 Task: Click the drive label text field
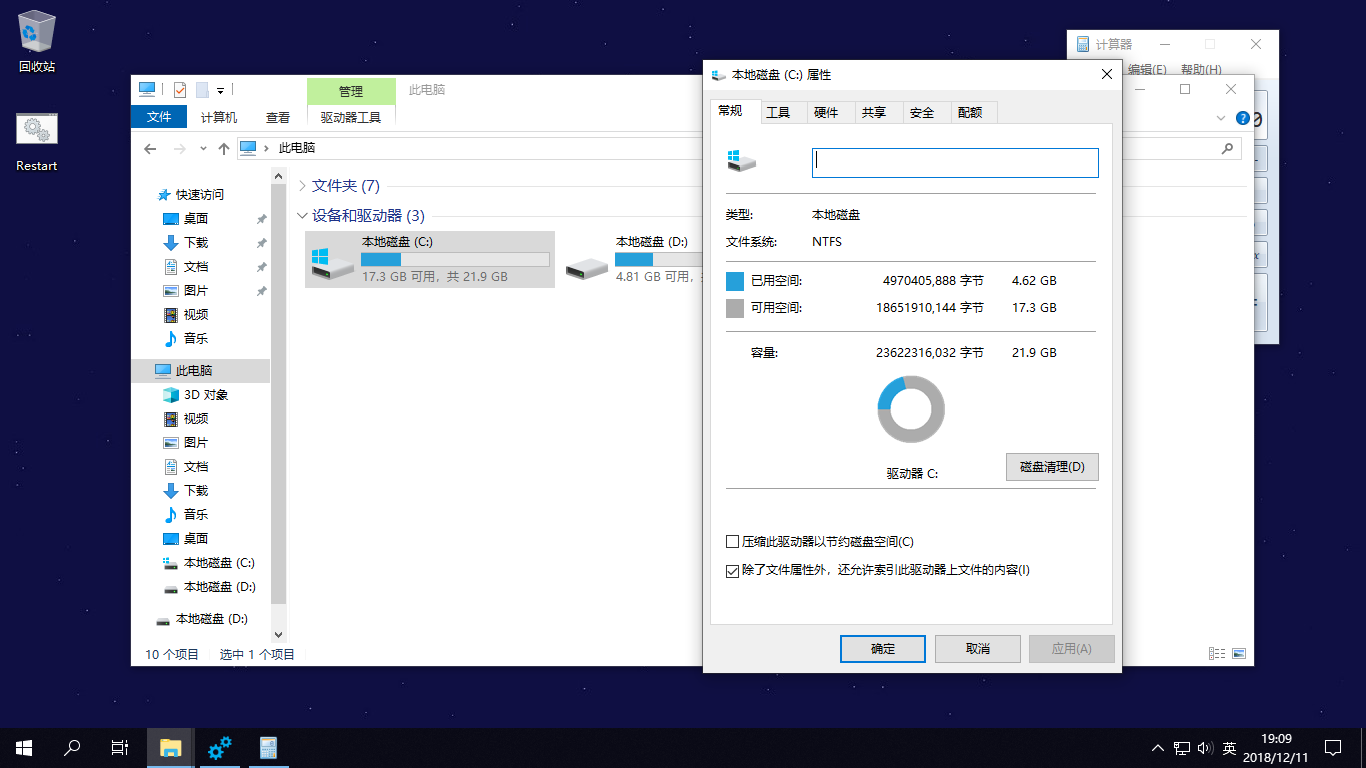pos(955,163)
